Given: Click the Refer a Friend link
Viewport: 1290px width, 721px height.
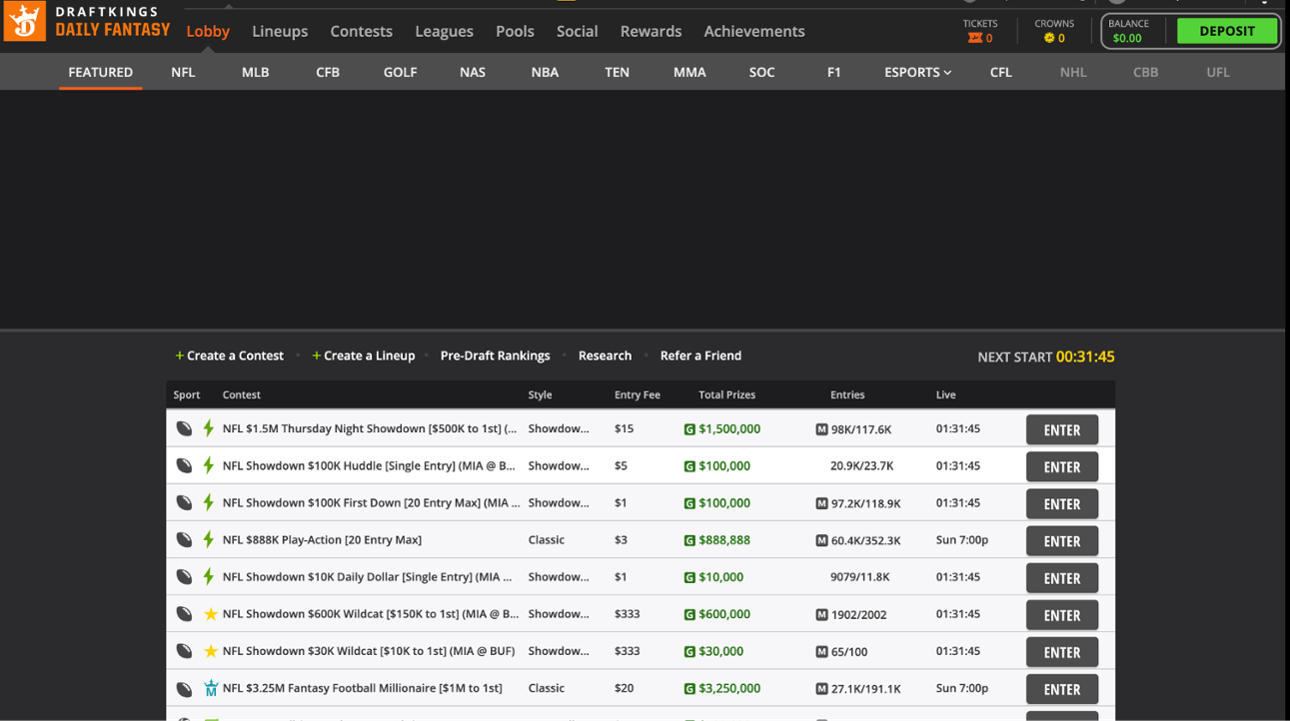Looking at the screenshot, I should (701, 355).
